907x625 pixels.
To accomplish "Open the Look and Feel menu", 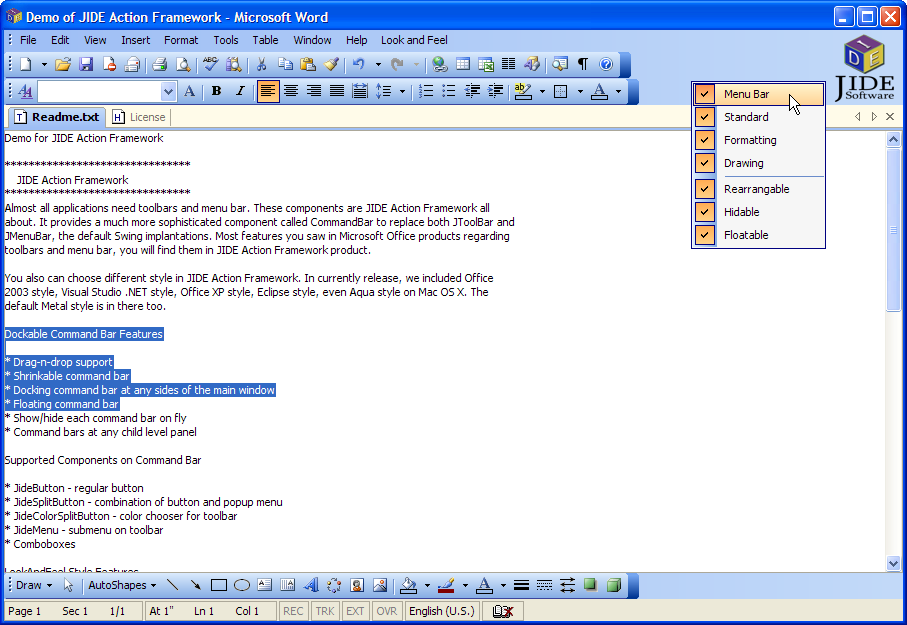I will tap(414, 40).
